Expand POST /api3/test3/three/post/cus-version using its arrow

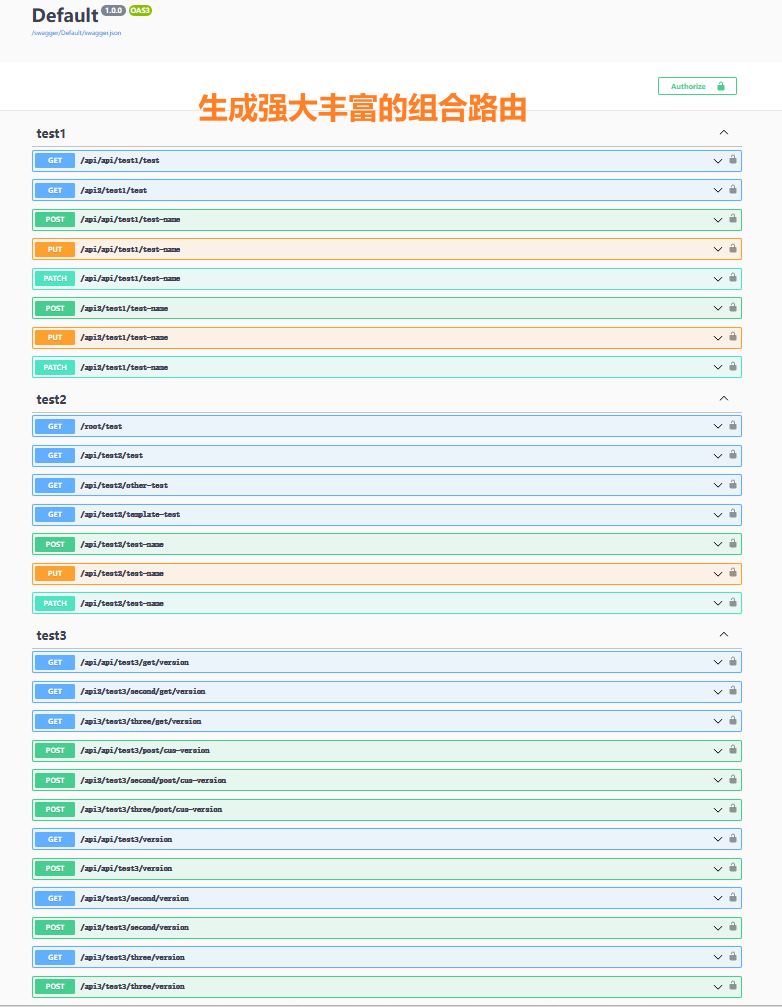pos(717,809)
